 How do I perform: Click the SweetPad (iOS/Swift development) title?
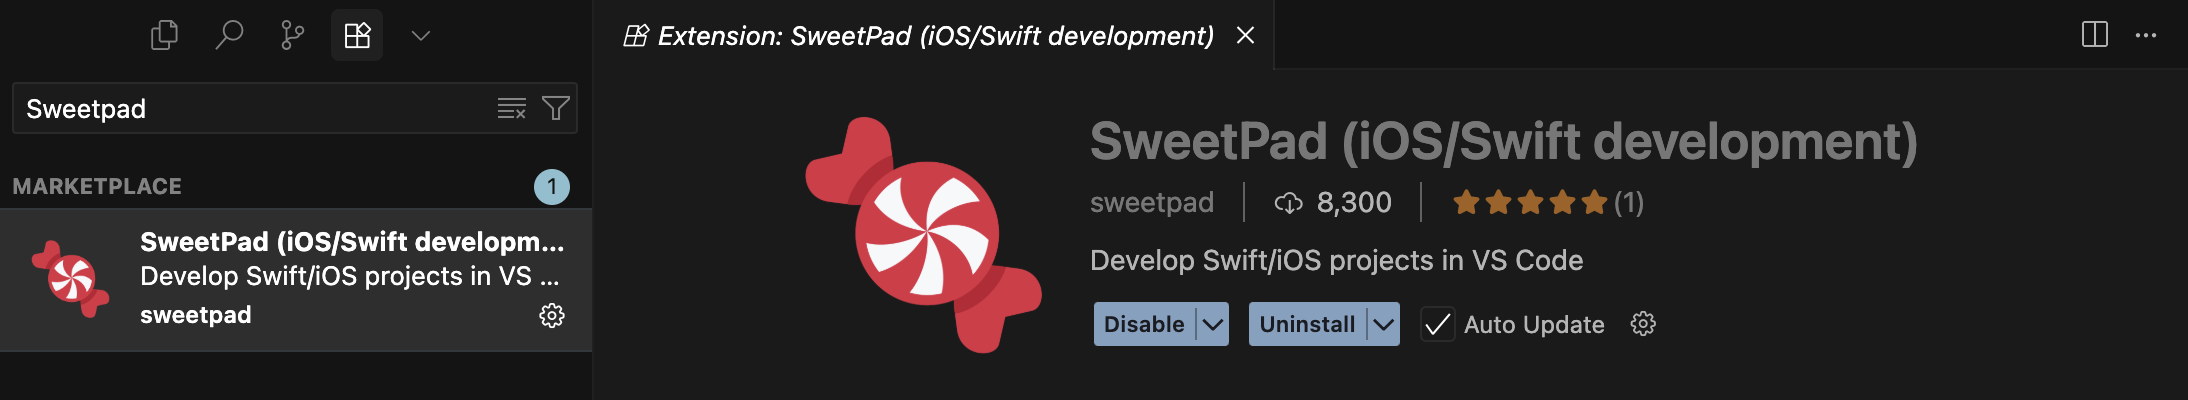pyautogui.click(x=1504, y=141)
